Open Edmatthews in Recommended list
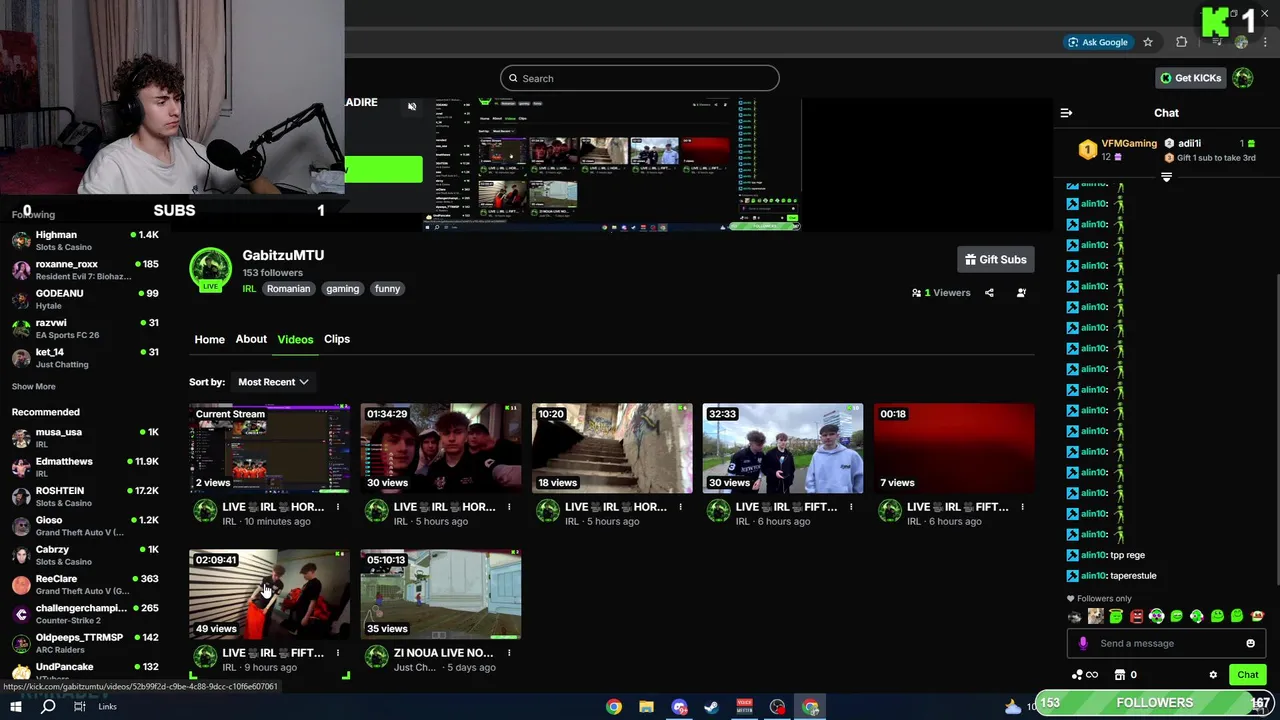This screenshot has height=720, width=1280. click(x=85, y=467)
